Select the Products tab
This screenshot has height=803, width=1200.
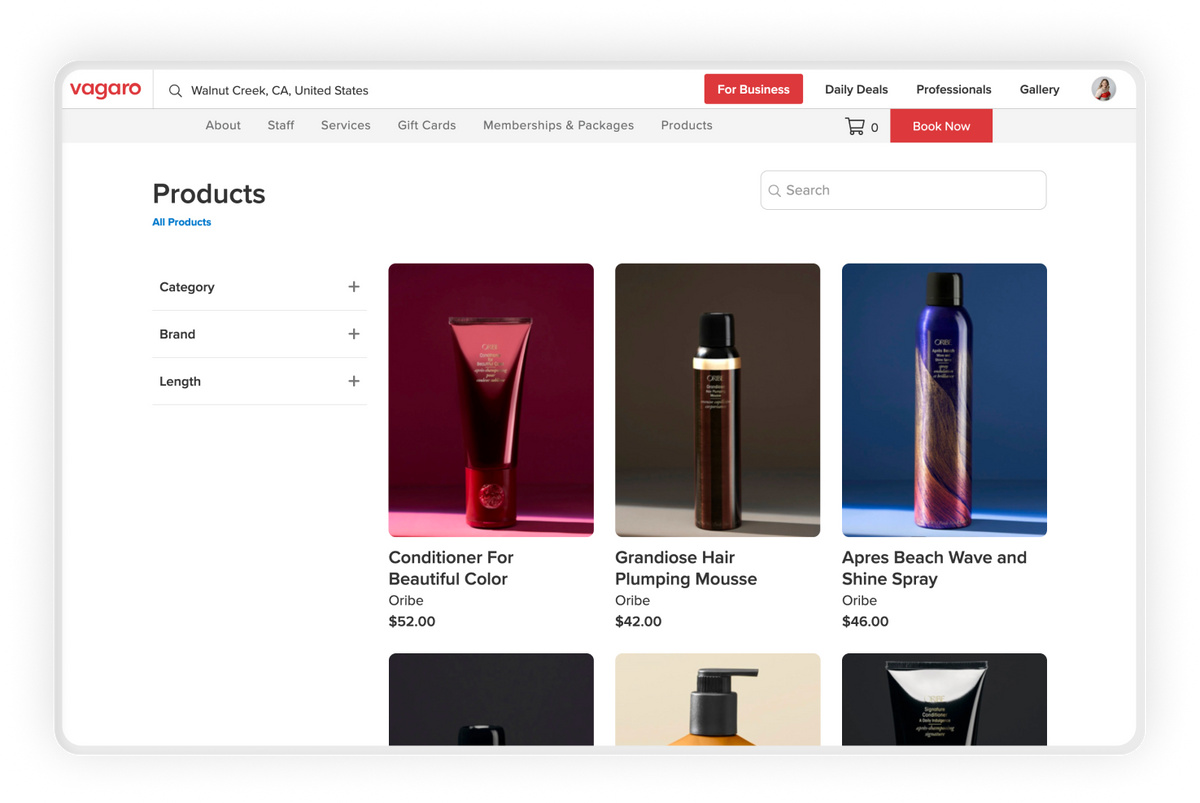[687, 125]
